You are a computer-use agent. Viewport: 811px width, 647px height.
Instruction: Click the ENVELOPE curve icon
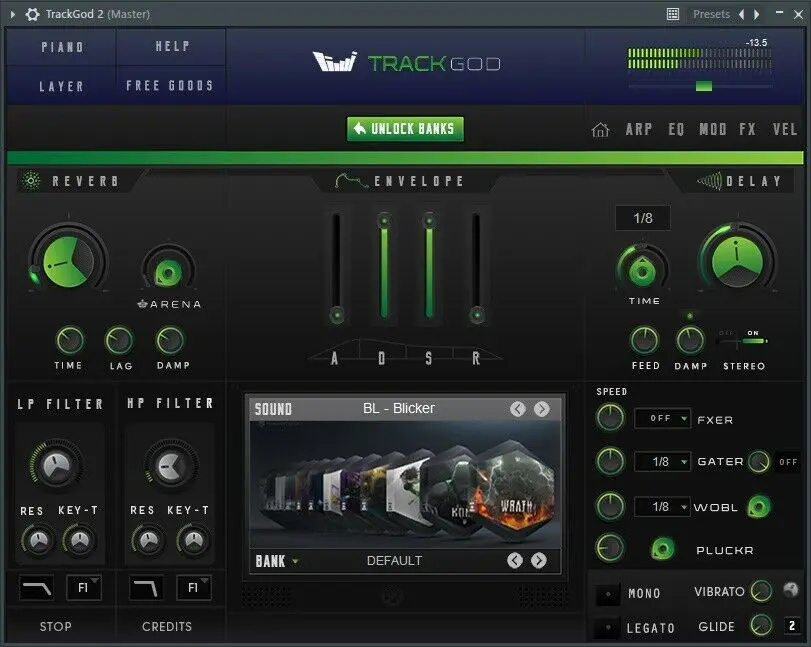coord(350,180)
